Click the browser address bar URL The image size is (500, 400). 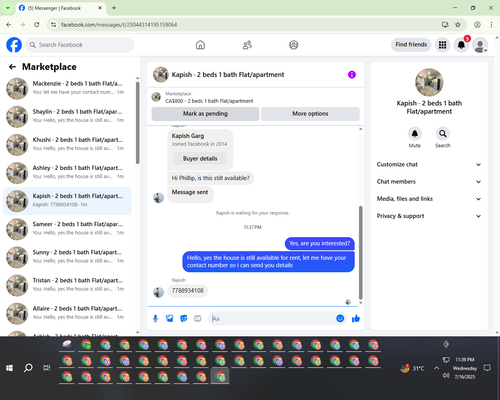pyautogui.click(x=119, y=25)
